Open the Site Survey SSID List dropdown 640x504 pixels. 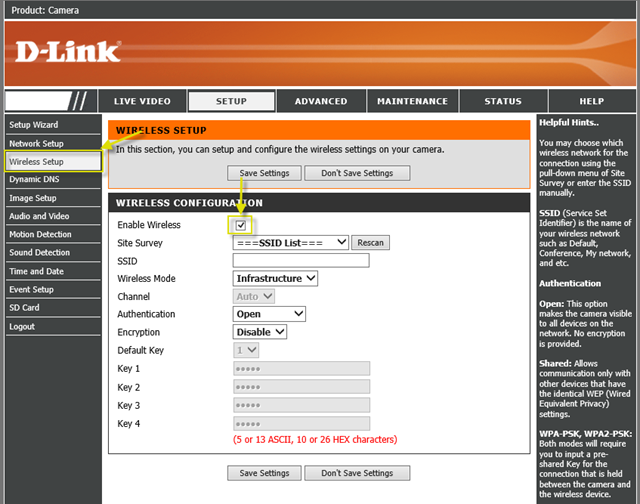tap(290, 242)
